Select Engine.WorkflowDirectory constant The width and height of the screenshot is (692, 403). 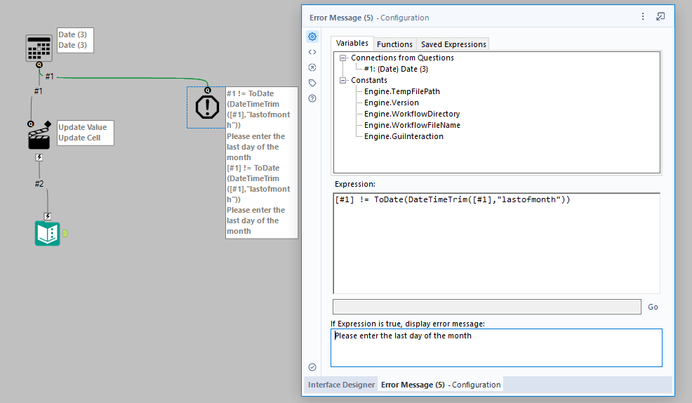(412, 114)
